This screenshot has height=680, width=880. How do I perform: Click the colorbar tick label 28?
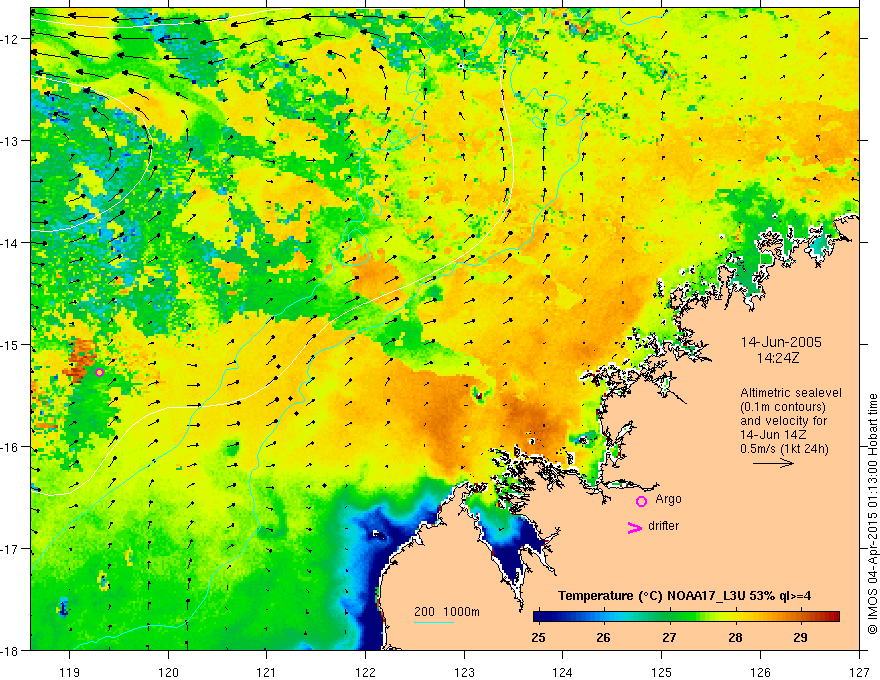coord(735,637)
